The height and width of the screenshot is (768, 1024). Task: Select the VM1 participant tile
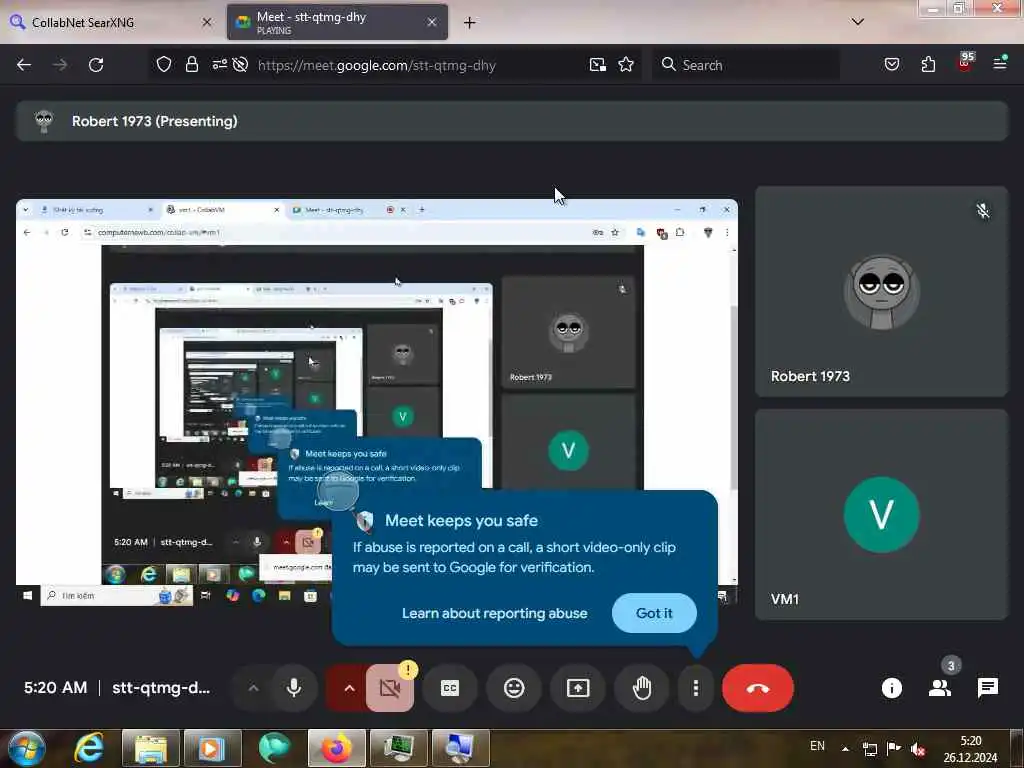click(882, 515)
